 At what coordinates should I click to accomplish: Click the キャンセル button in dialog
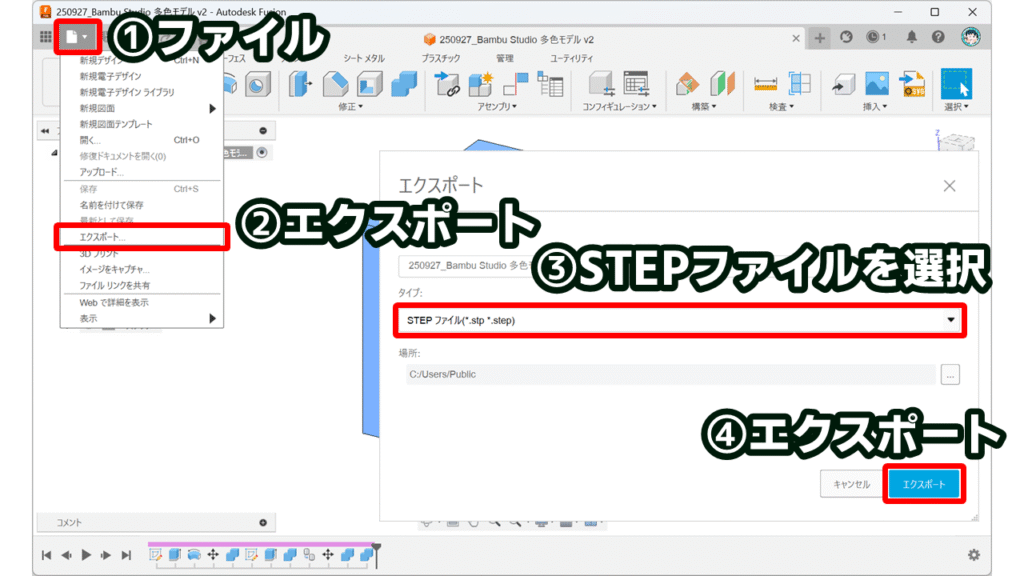(x=849, y=484)
